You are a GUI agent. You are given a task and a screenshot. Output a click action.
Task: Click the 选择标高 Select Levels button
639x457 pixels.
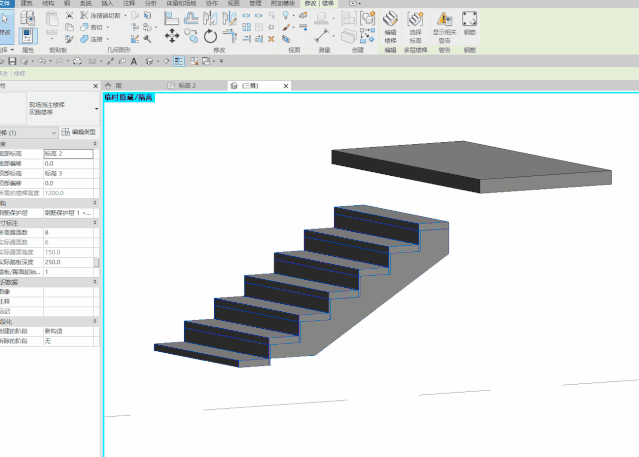[415, 27]
